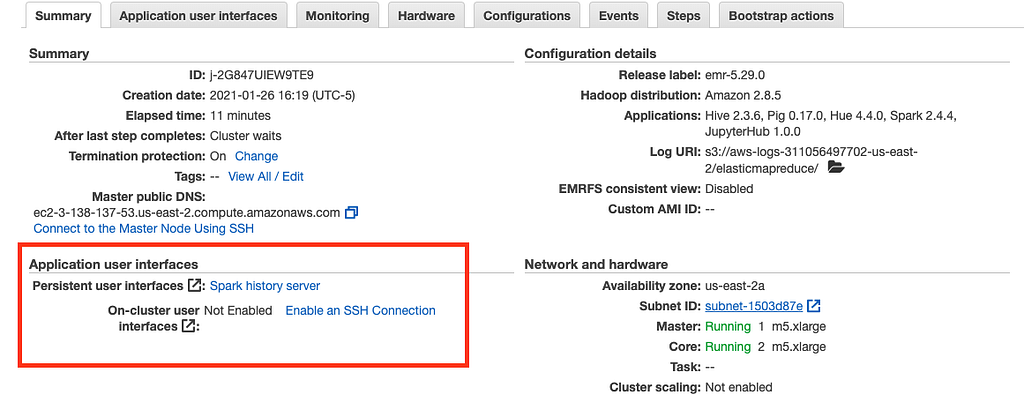This screenshot has height=394, width=1024.
Task: Open external link icon next to Subnet ID
Action: coord(814,306)
